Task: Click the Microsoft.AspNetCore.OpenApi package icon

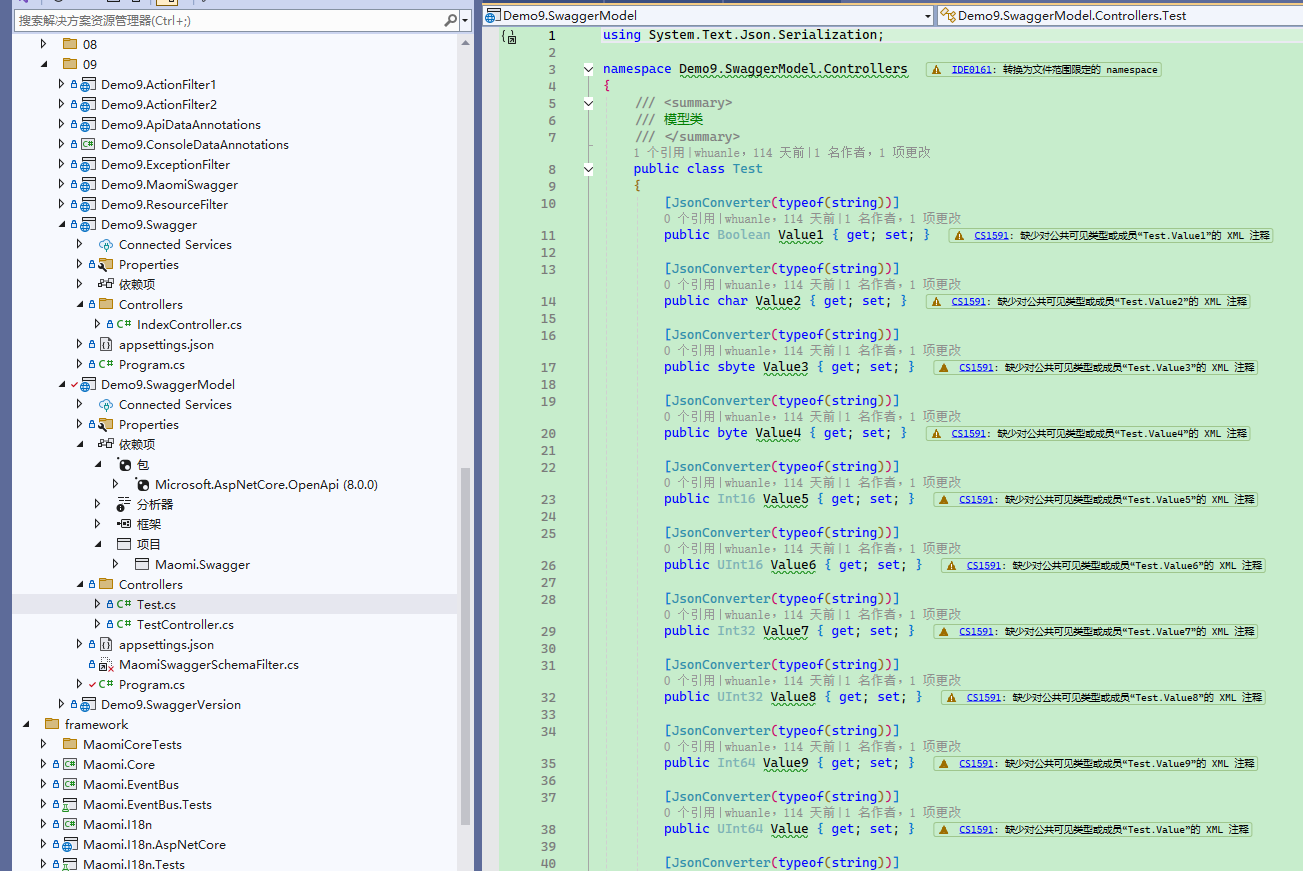Action: (x=142, y=485)
